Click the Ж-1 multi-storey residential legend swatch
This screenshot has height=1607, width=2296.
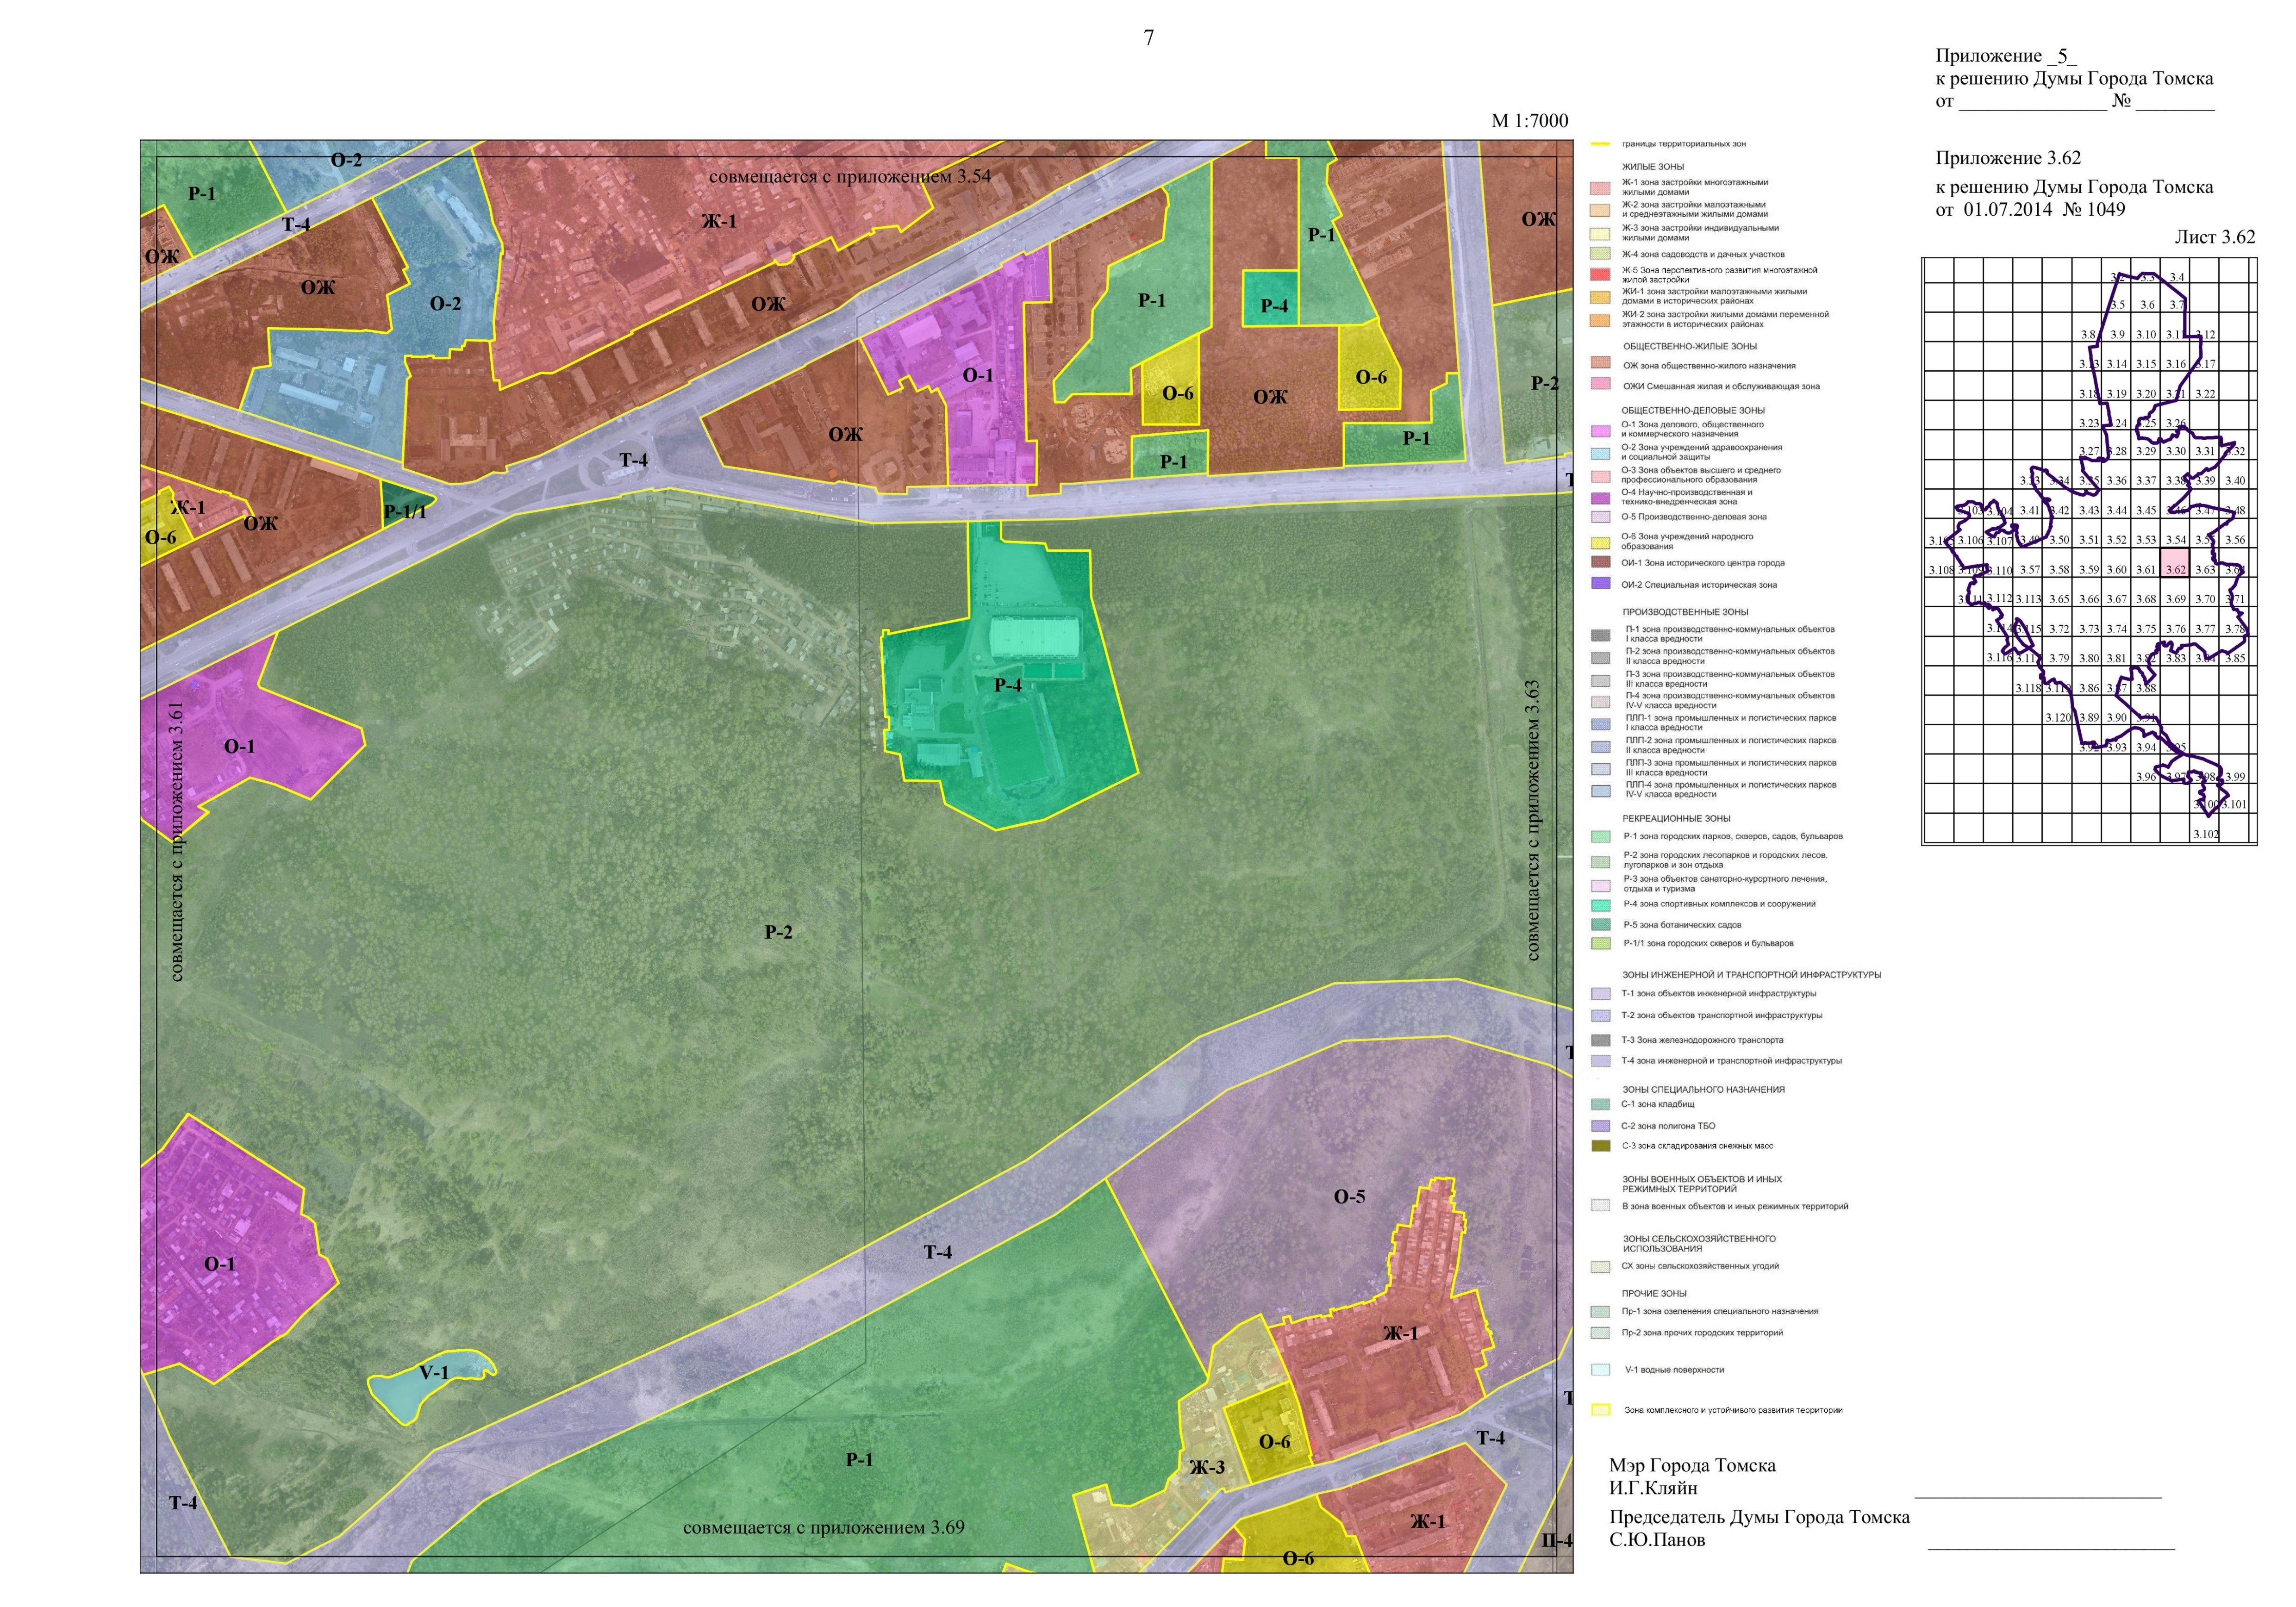pos(1600,188)
